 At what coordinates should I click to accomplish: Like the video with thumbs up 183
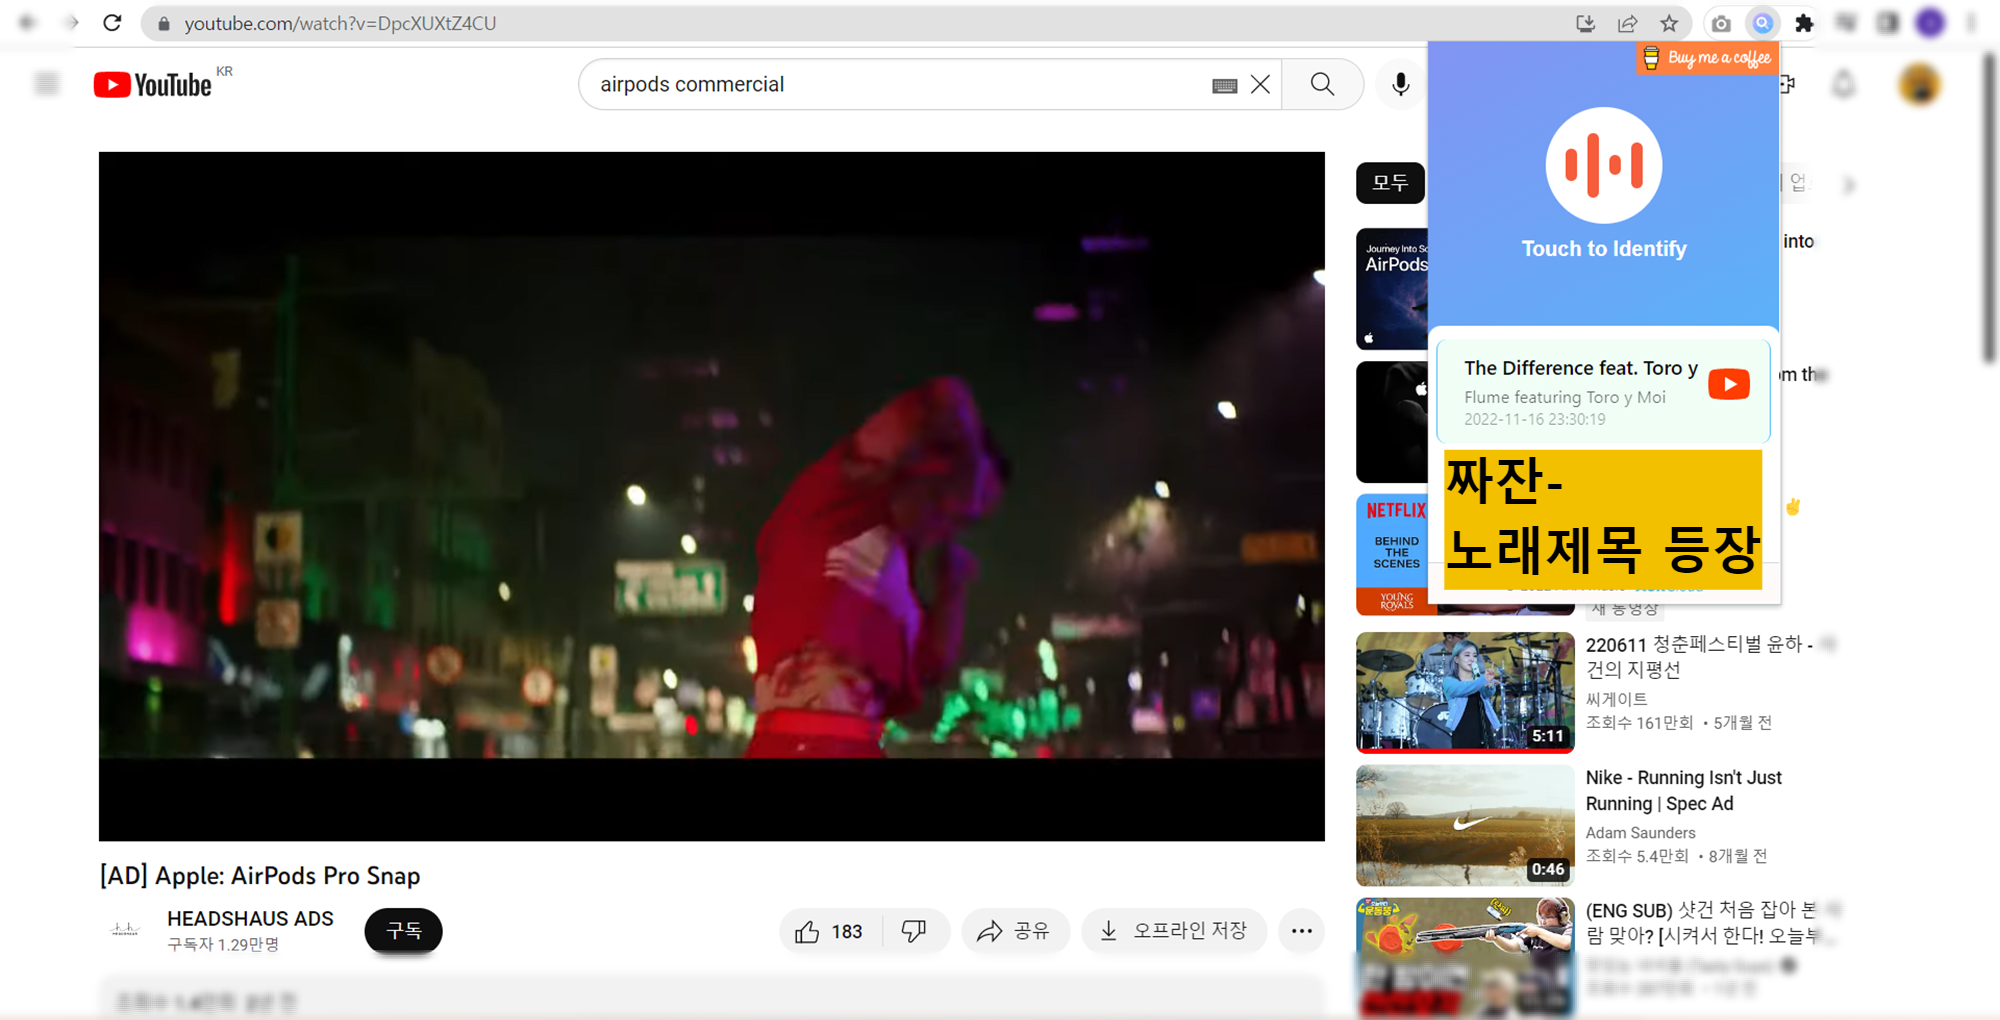pyautogui.click(x=830, y=932)
